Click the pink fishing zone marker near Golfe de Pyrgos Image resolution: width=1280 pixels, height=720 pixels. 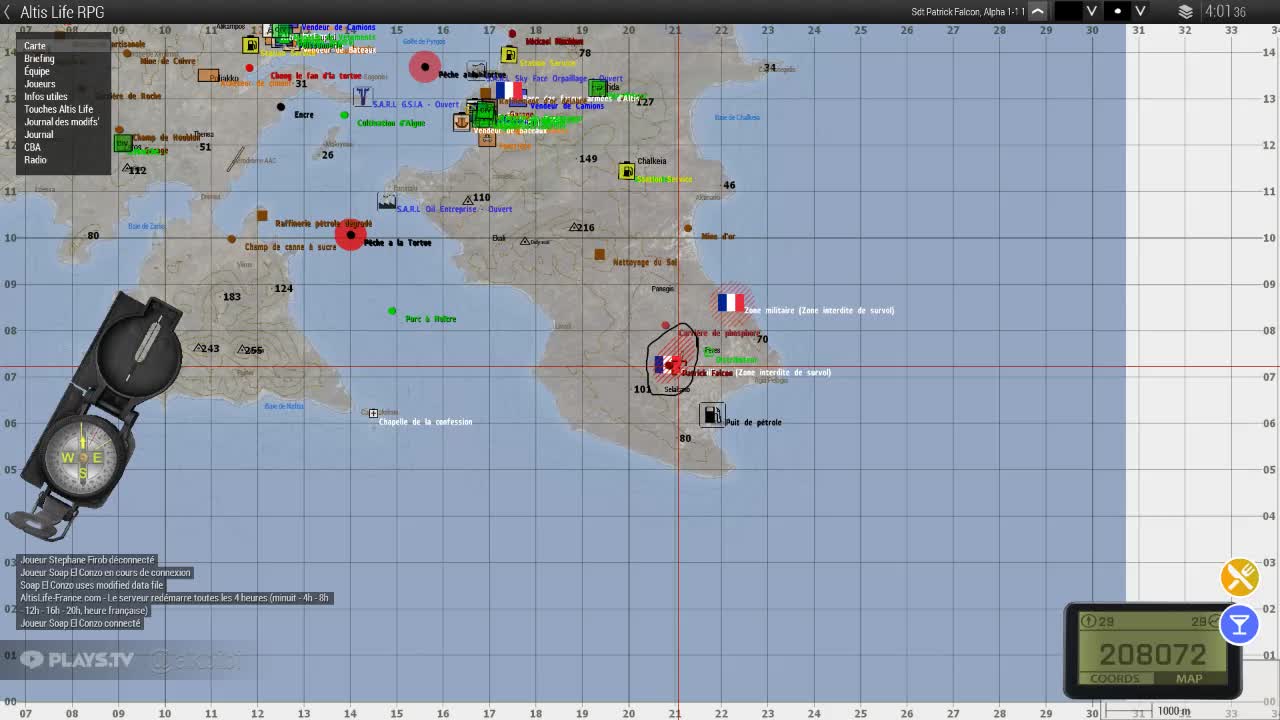tap(425, 67)
